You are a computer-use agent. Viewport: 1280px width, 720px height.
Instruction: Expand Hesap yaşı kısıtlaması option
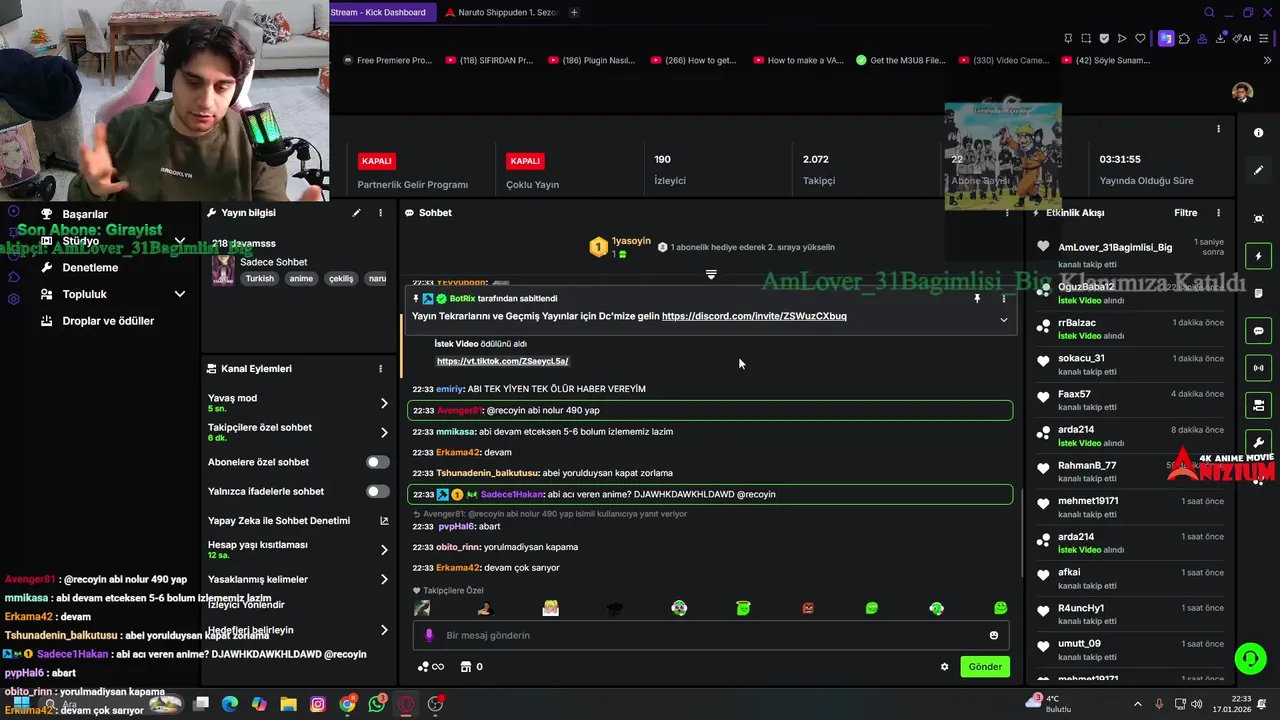(384, 550)
